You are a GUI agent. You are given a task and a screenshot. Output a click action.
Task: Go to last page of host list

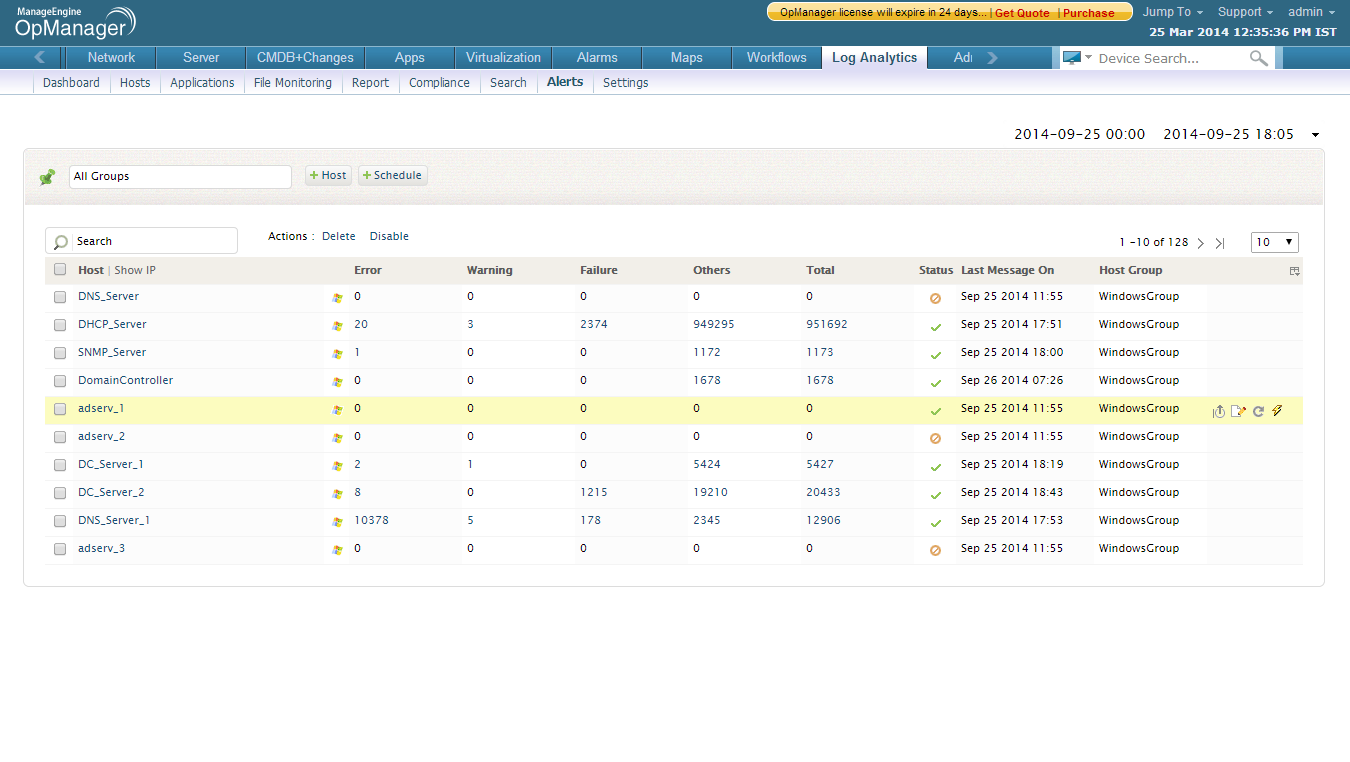pos(1220,243)
